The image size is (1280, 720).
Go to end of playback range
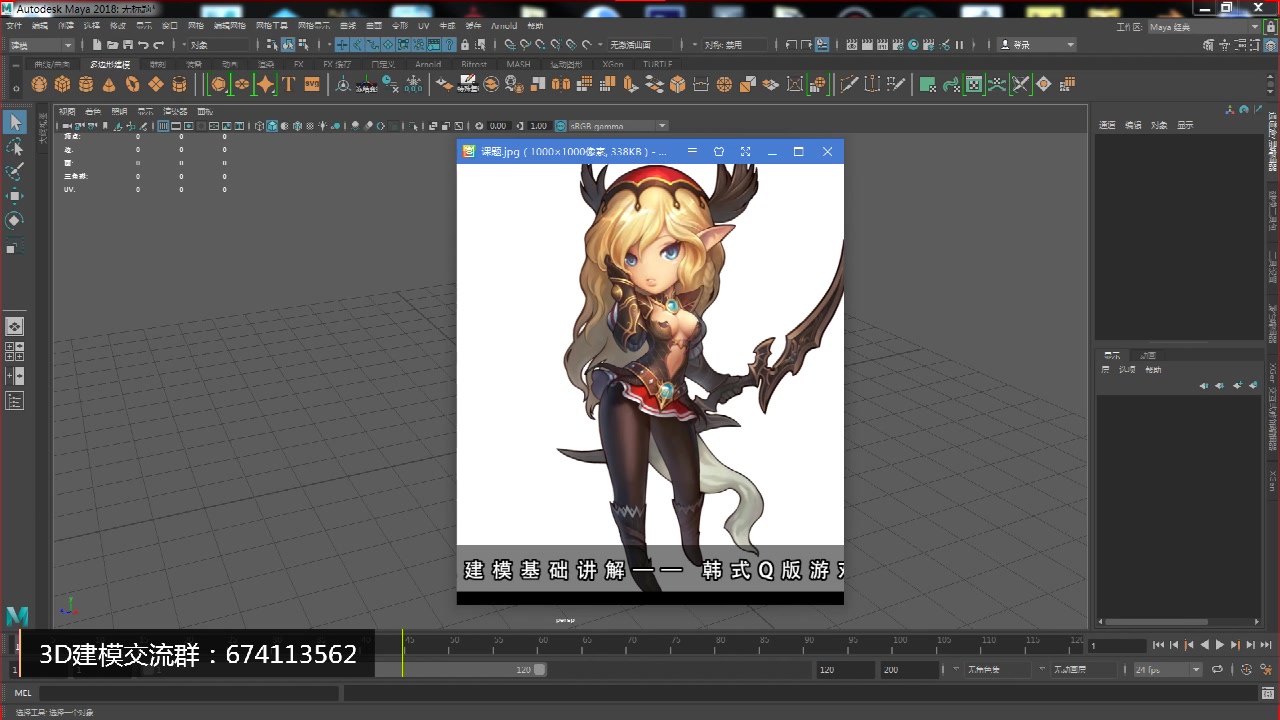[x=1266, y=646]
